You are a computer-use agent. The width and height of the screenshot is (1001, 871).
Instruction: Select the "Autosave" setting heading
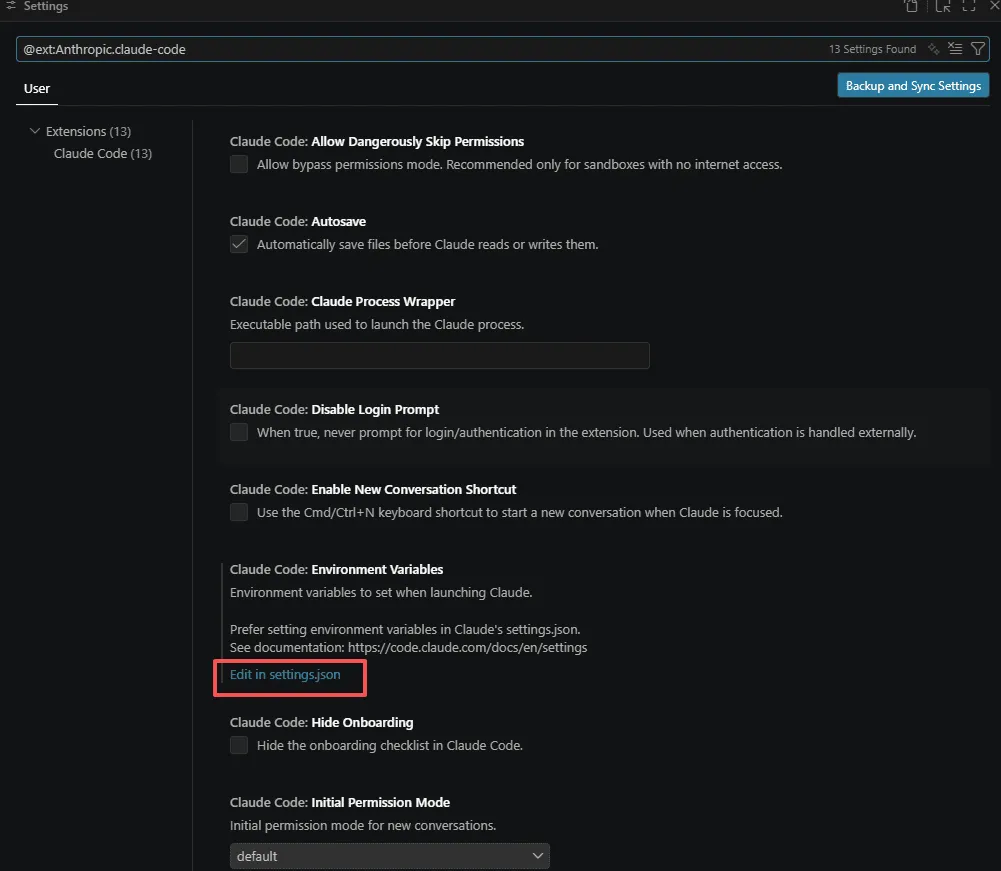(x=338, y=222)
